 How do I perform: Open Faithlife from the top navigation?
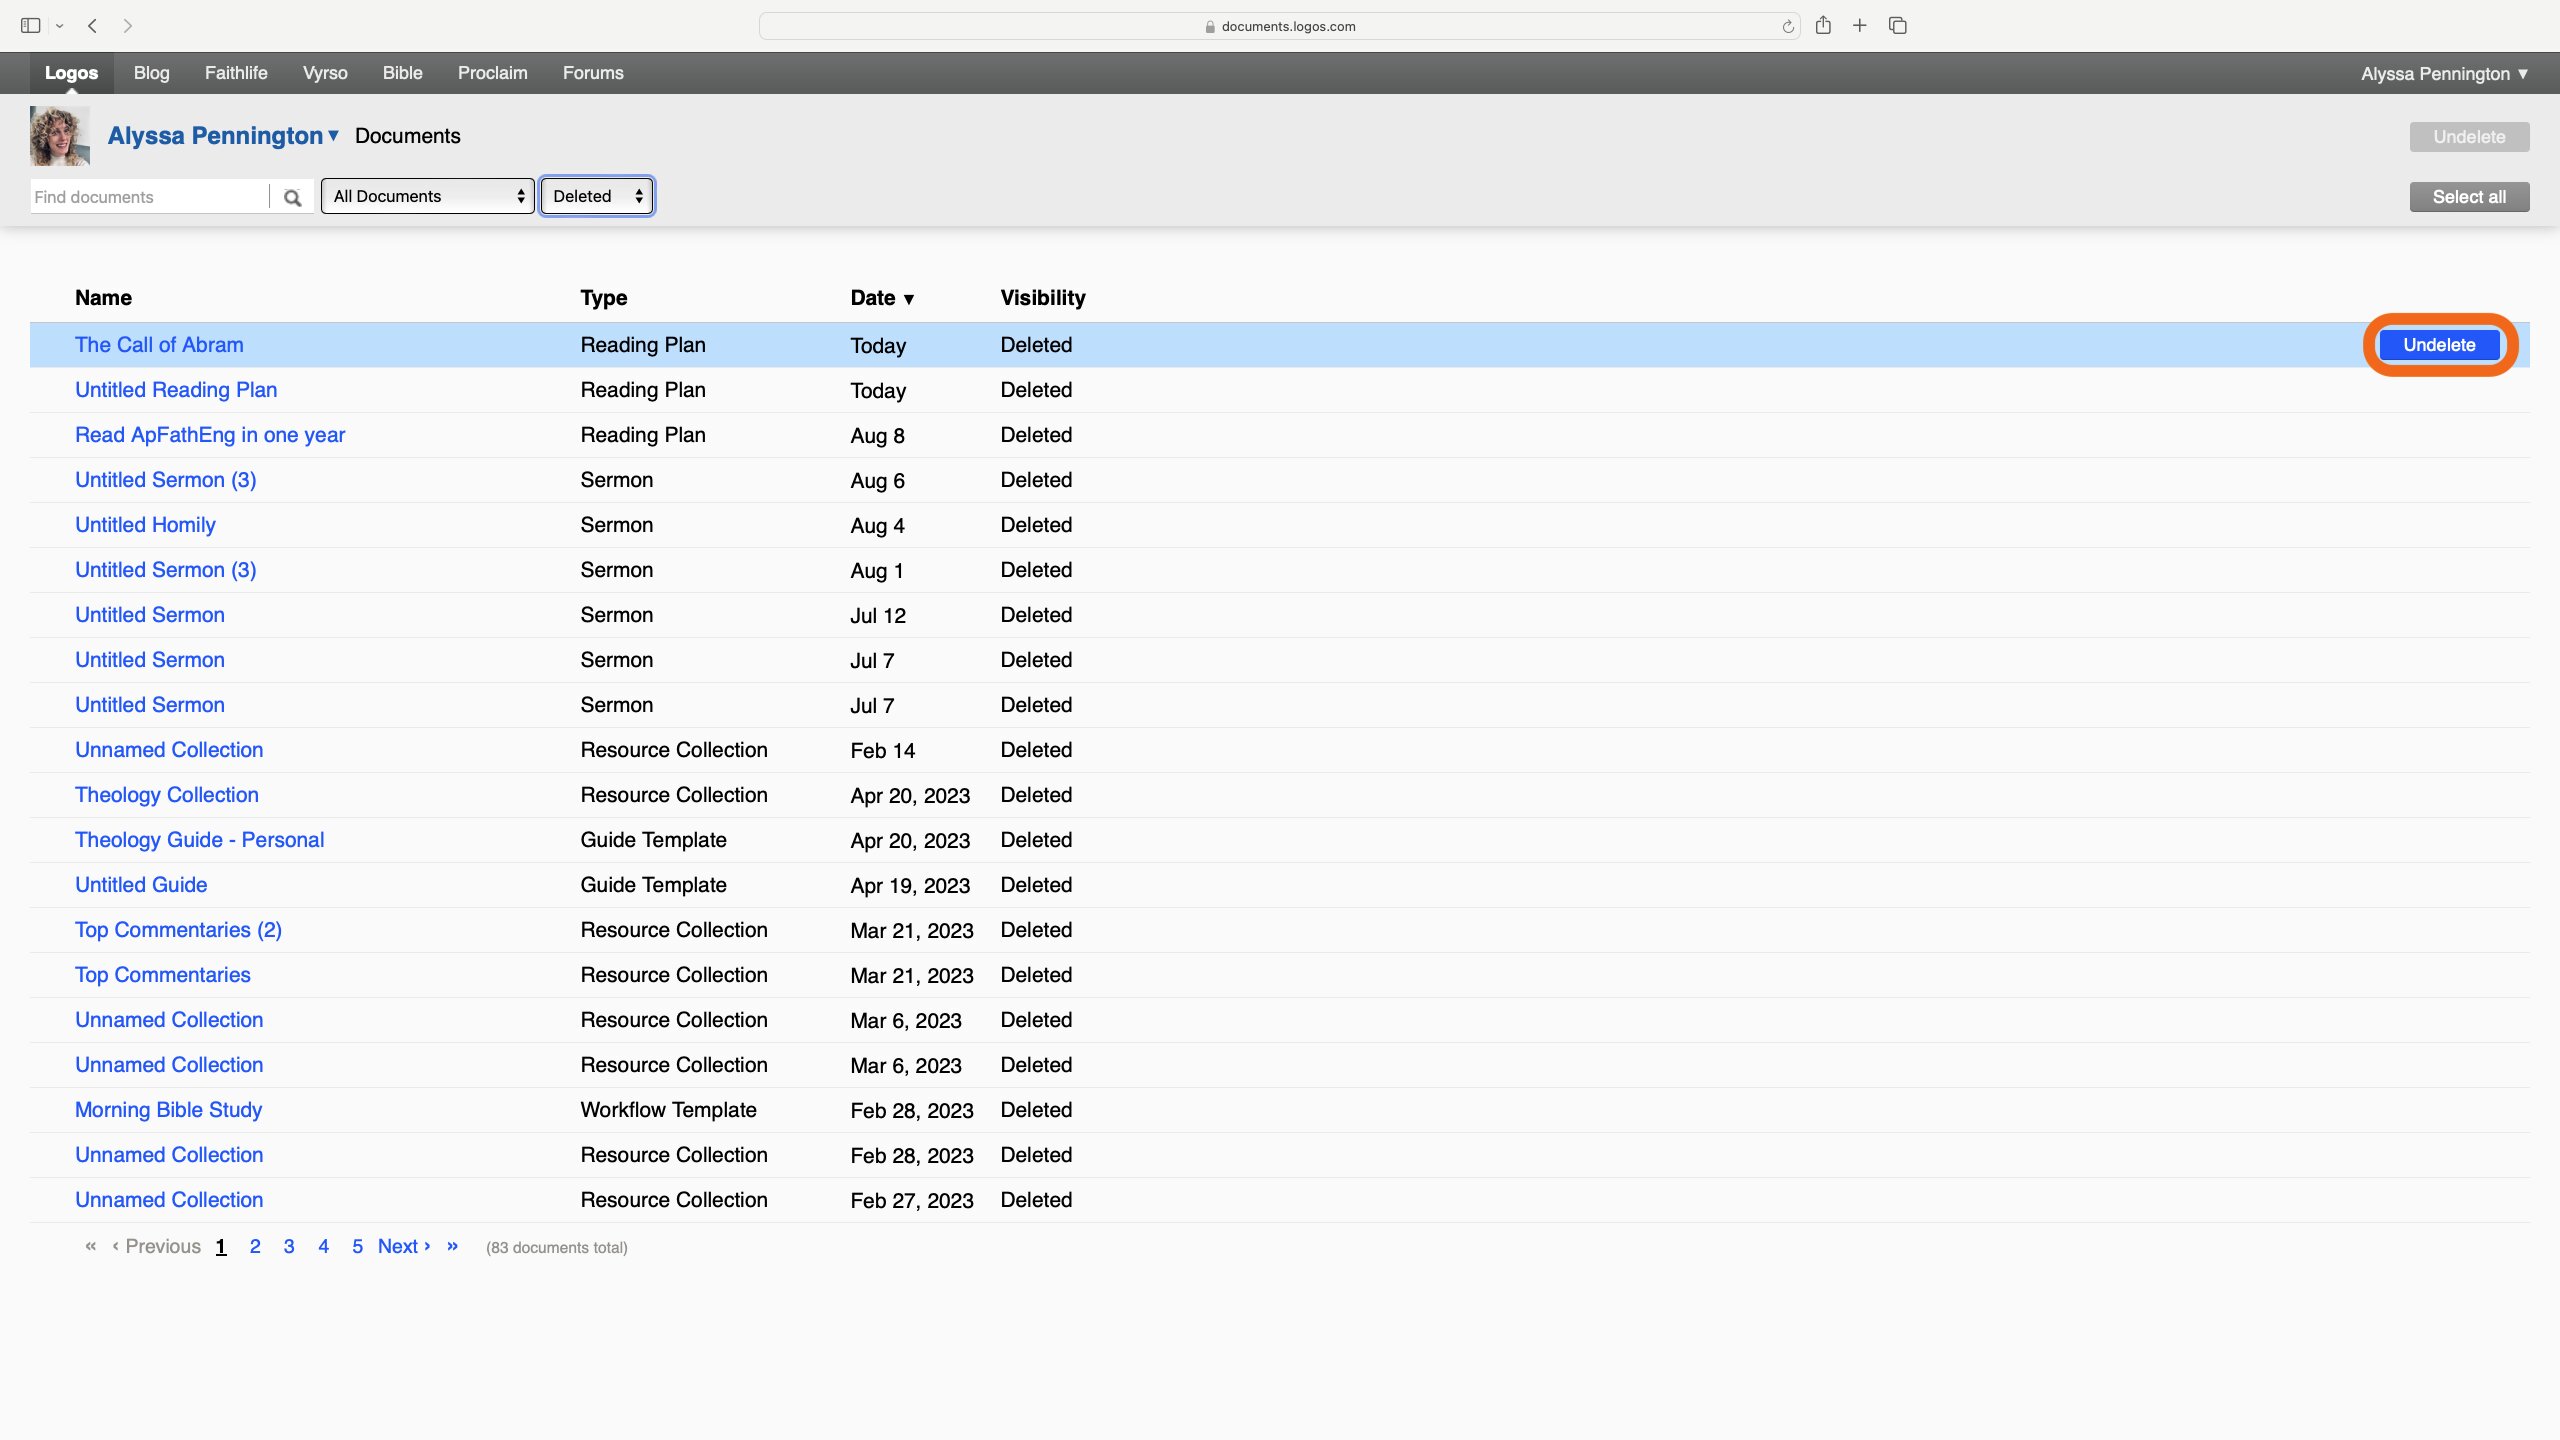(x=236, y=73)
